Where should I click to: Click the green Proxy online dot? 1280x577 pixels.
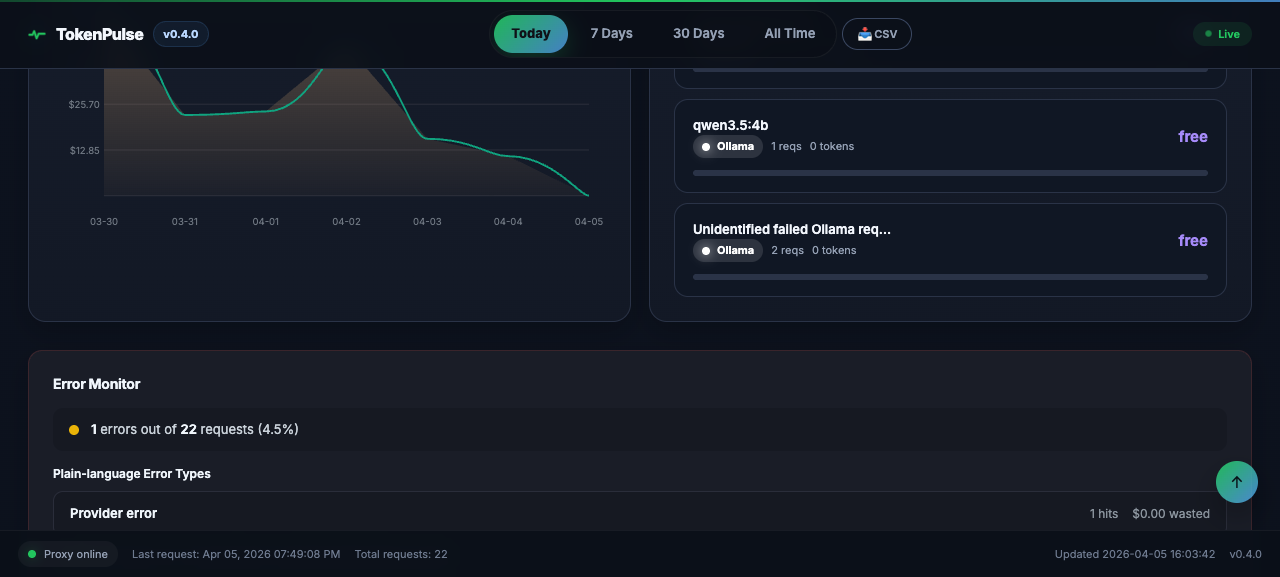point(31,554)
